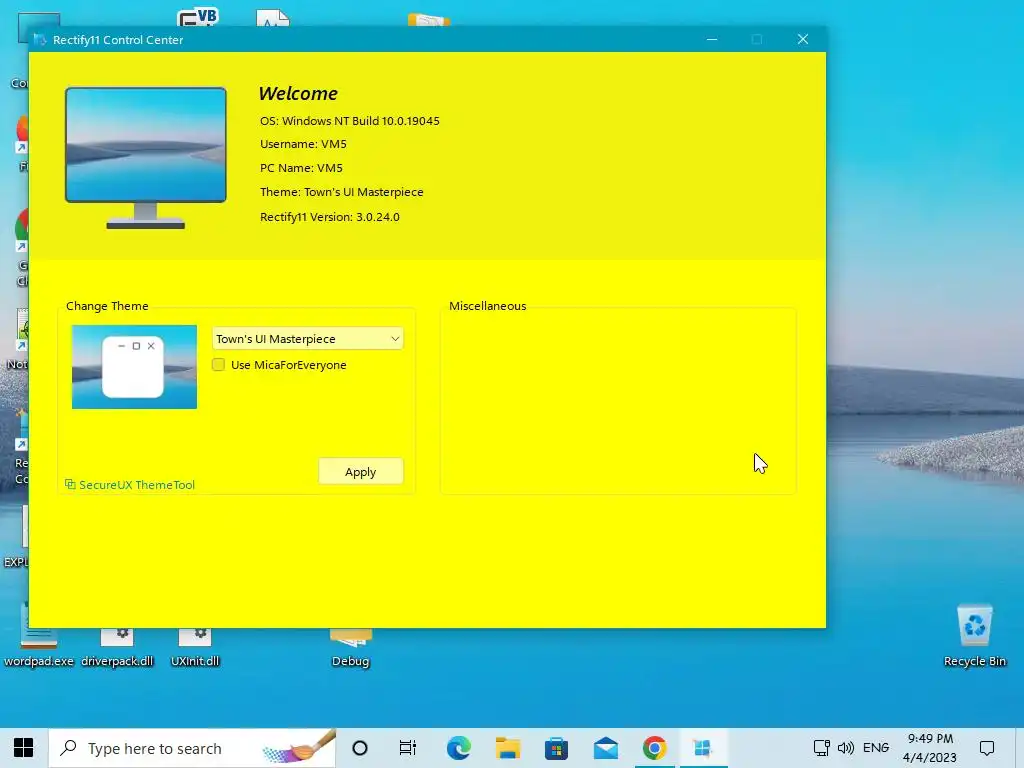Open Google Chrome from the taskbar
1024x768 pixels.
point(654,748)
